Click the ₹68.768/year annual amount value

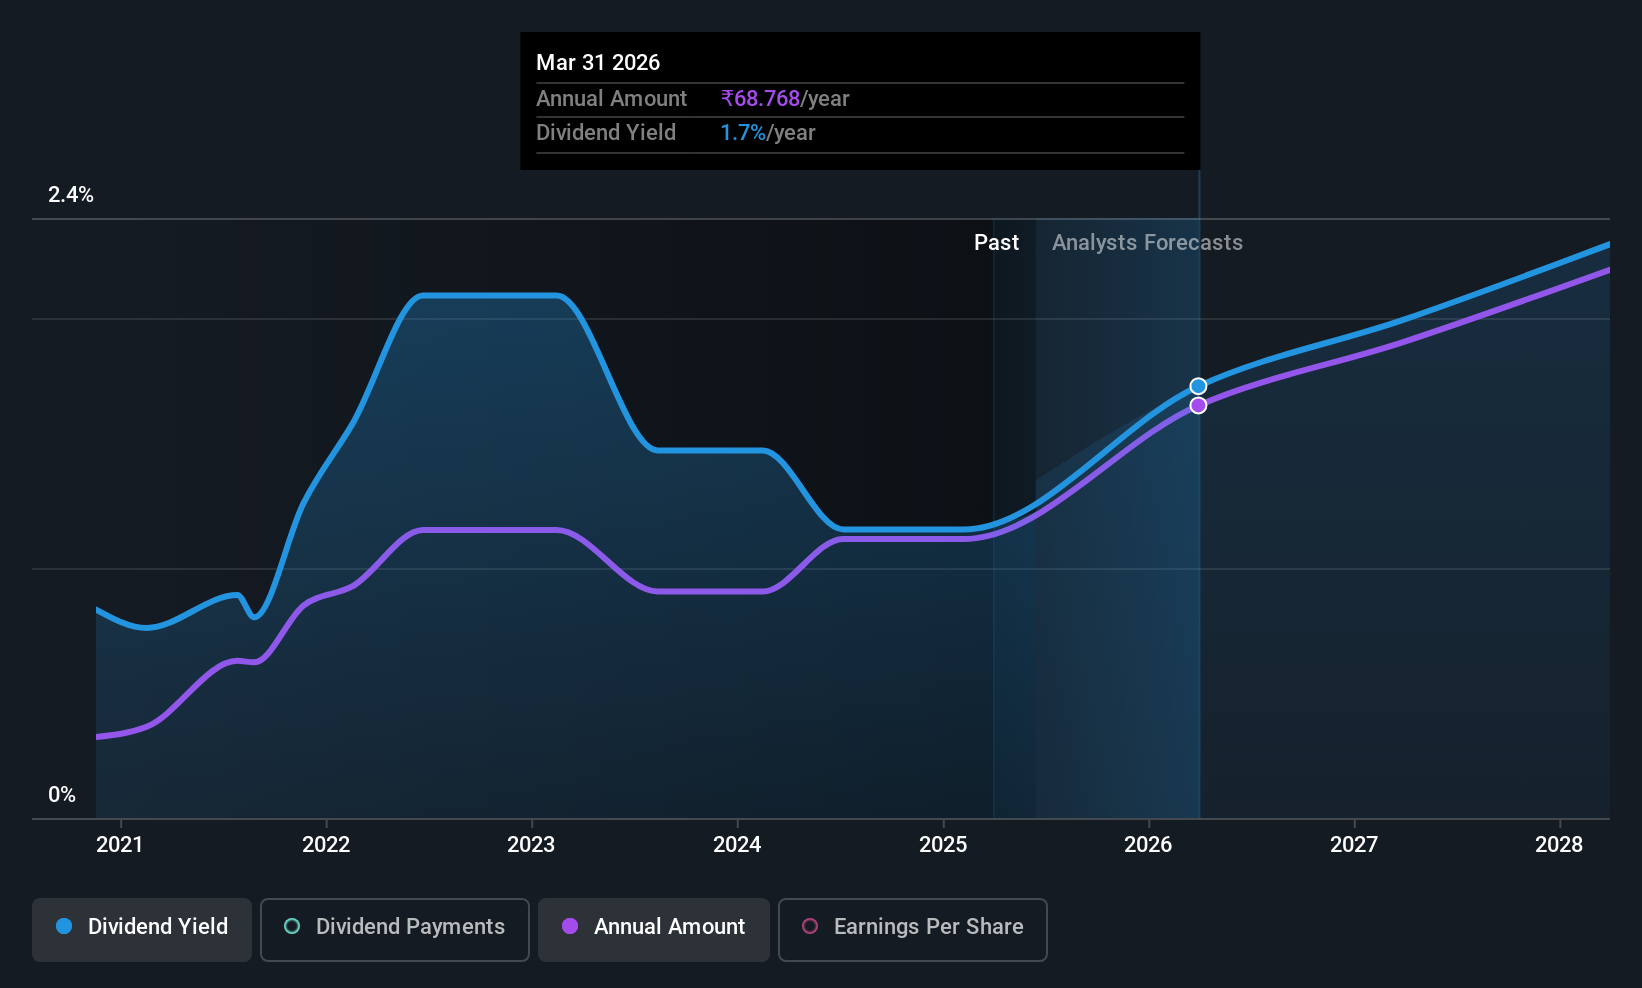(x=785, y=98)
